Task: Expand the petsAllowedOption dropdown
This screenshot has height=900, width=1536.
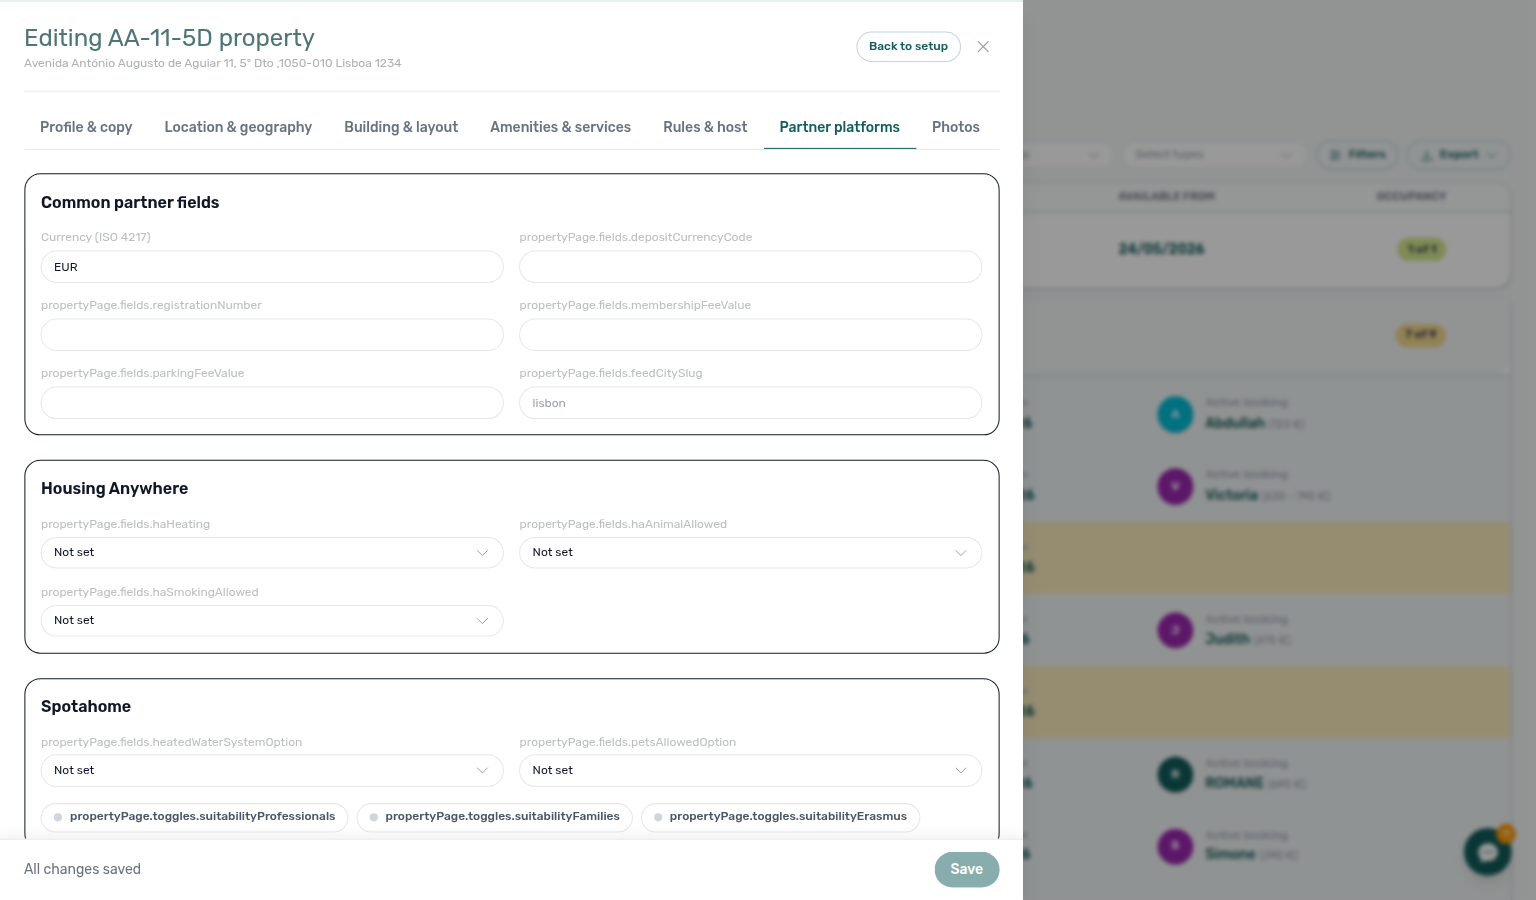Action: (x=750, y=771)
